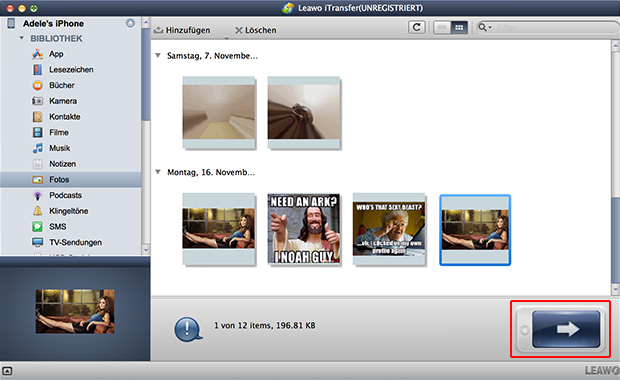Click the Kontakte label text
620x380 pixels.
coord(65,117)
